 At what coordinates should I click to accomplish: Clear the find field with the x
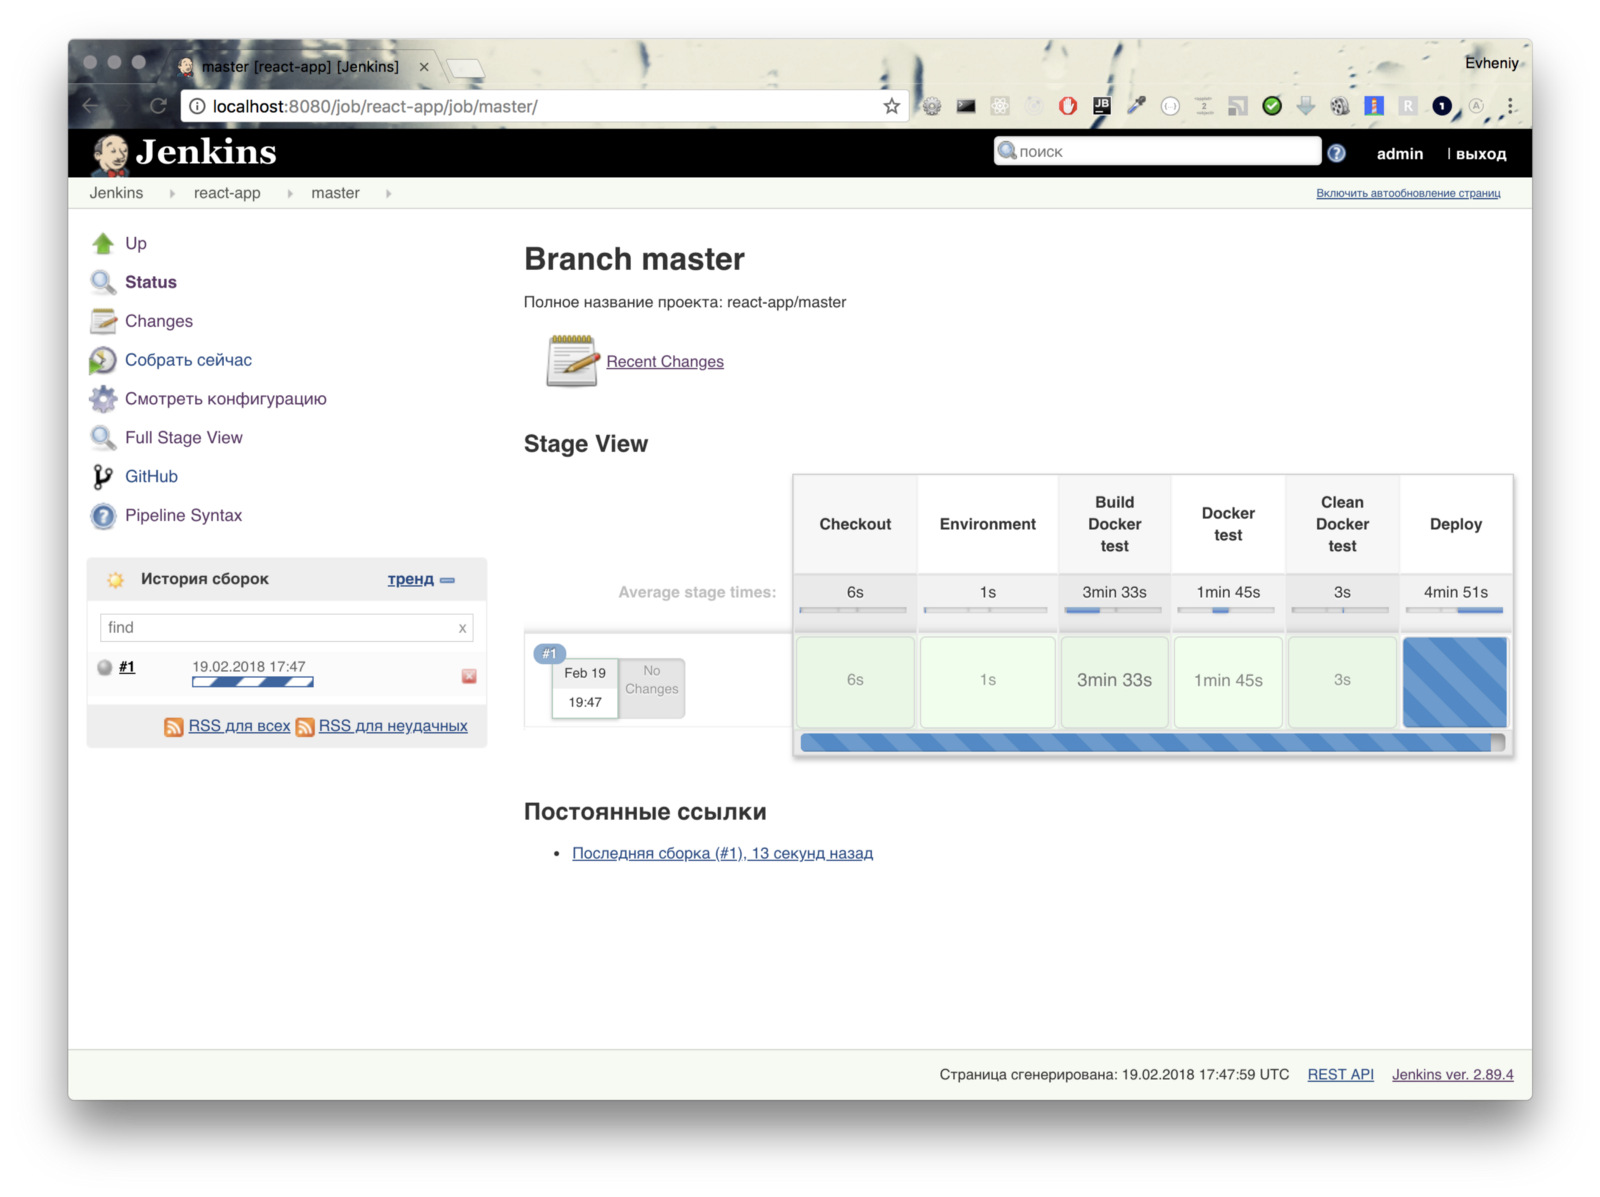click(x=462, y=629)
